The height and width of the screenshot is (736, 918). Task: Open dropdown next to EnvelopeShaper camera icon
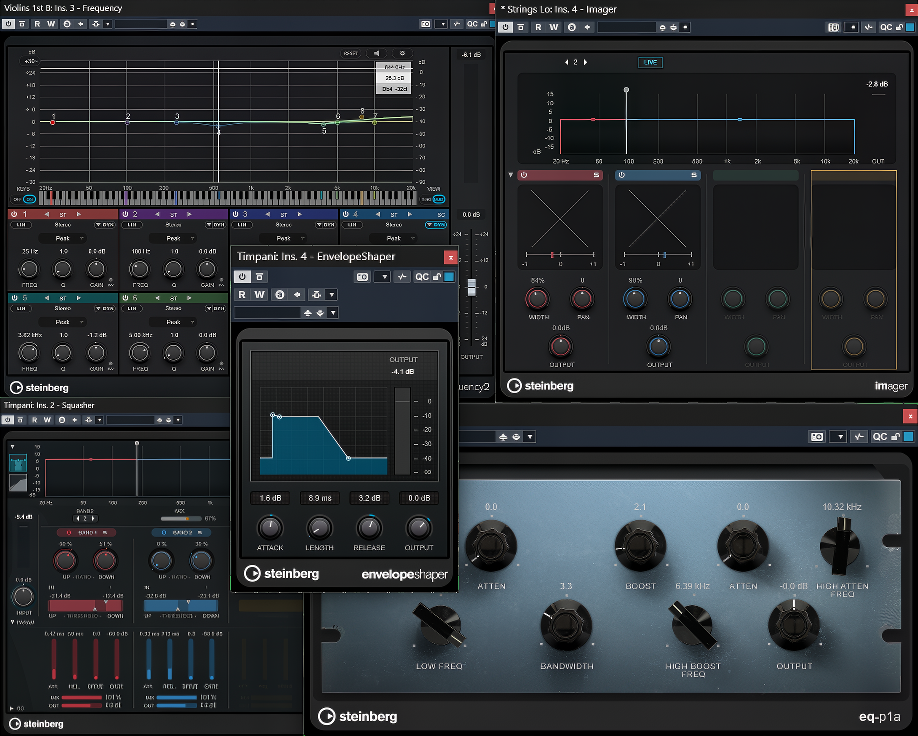(382, 276)
